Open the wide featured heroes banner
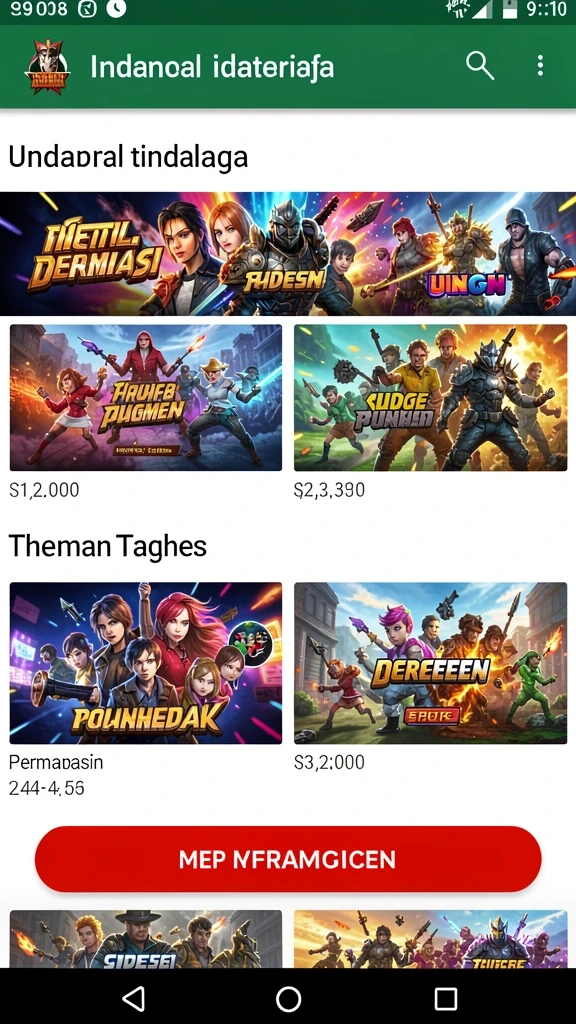This screenshot has height=1024, width=576. 288,253
